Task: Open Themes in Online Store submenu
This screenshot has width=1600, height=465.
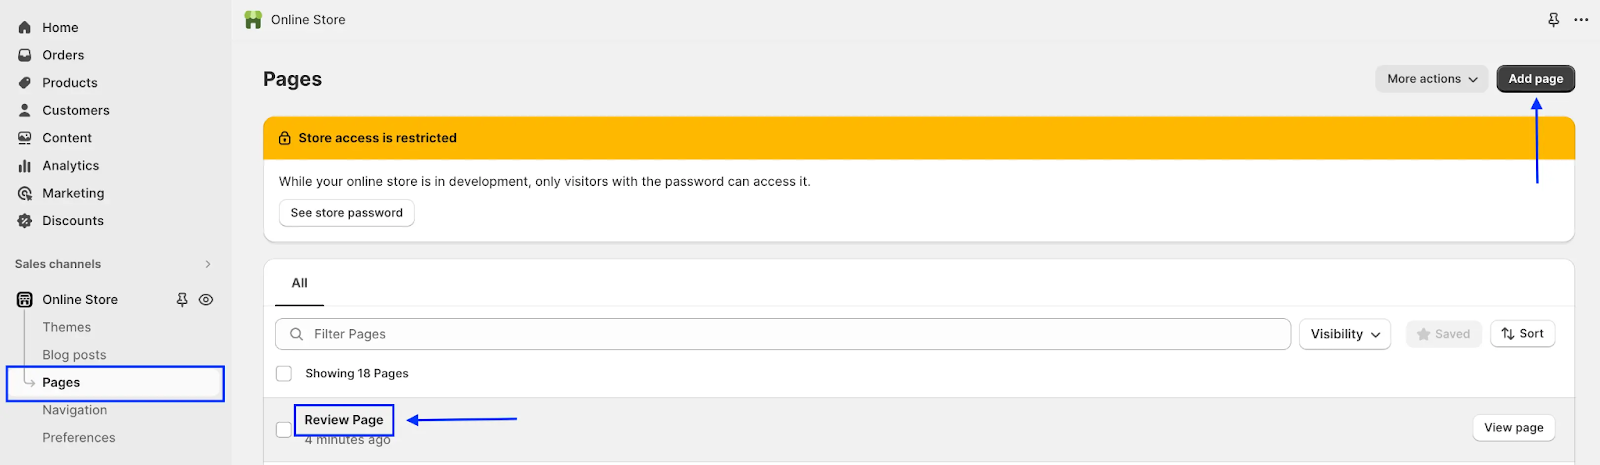Action: tap(66, 327)
